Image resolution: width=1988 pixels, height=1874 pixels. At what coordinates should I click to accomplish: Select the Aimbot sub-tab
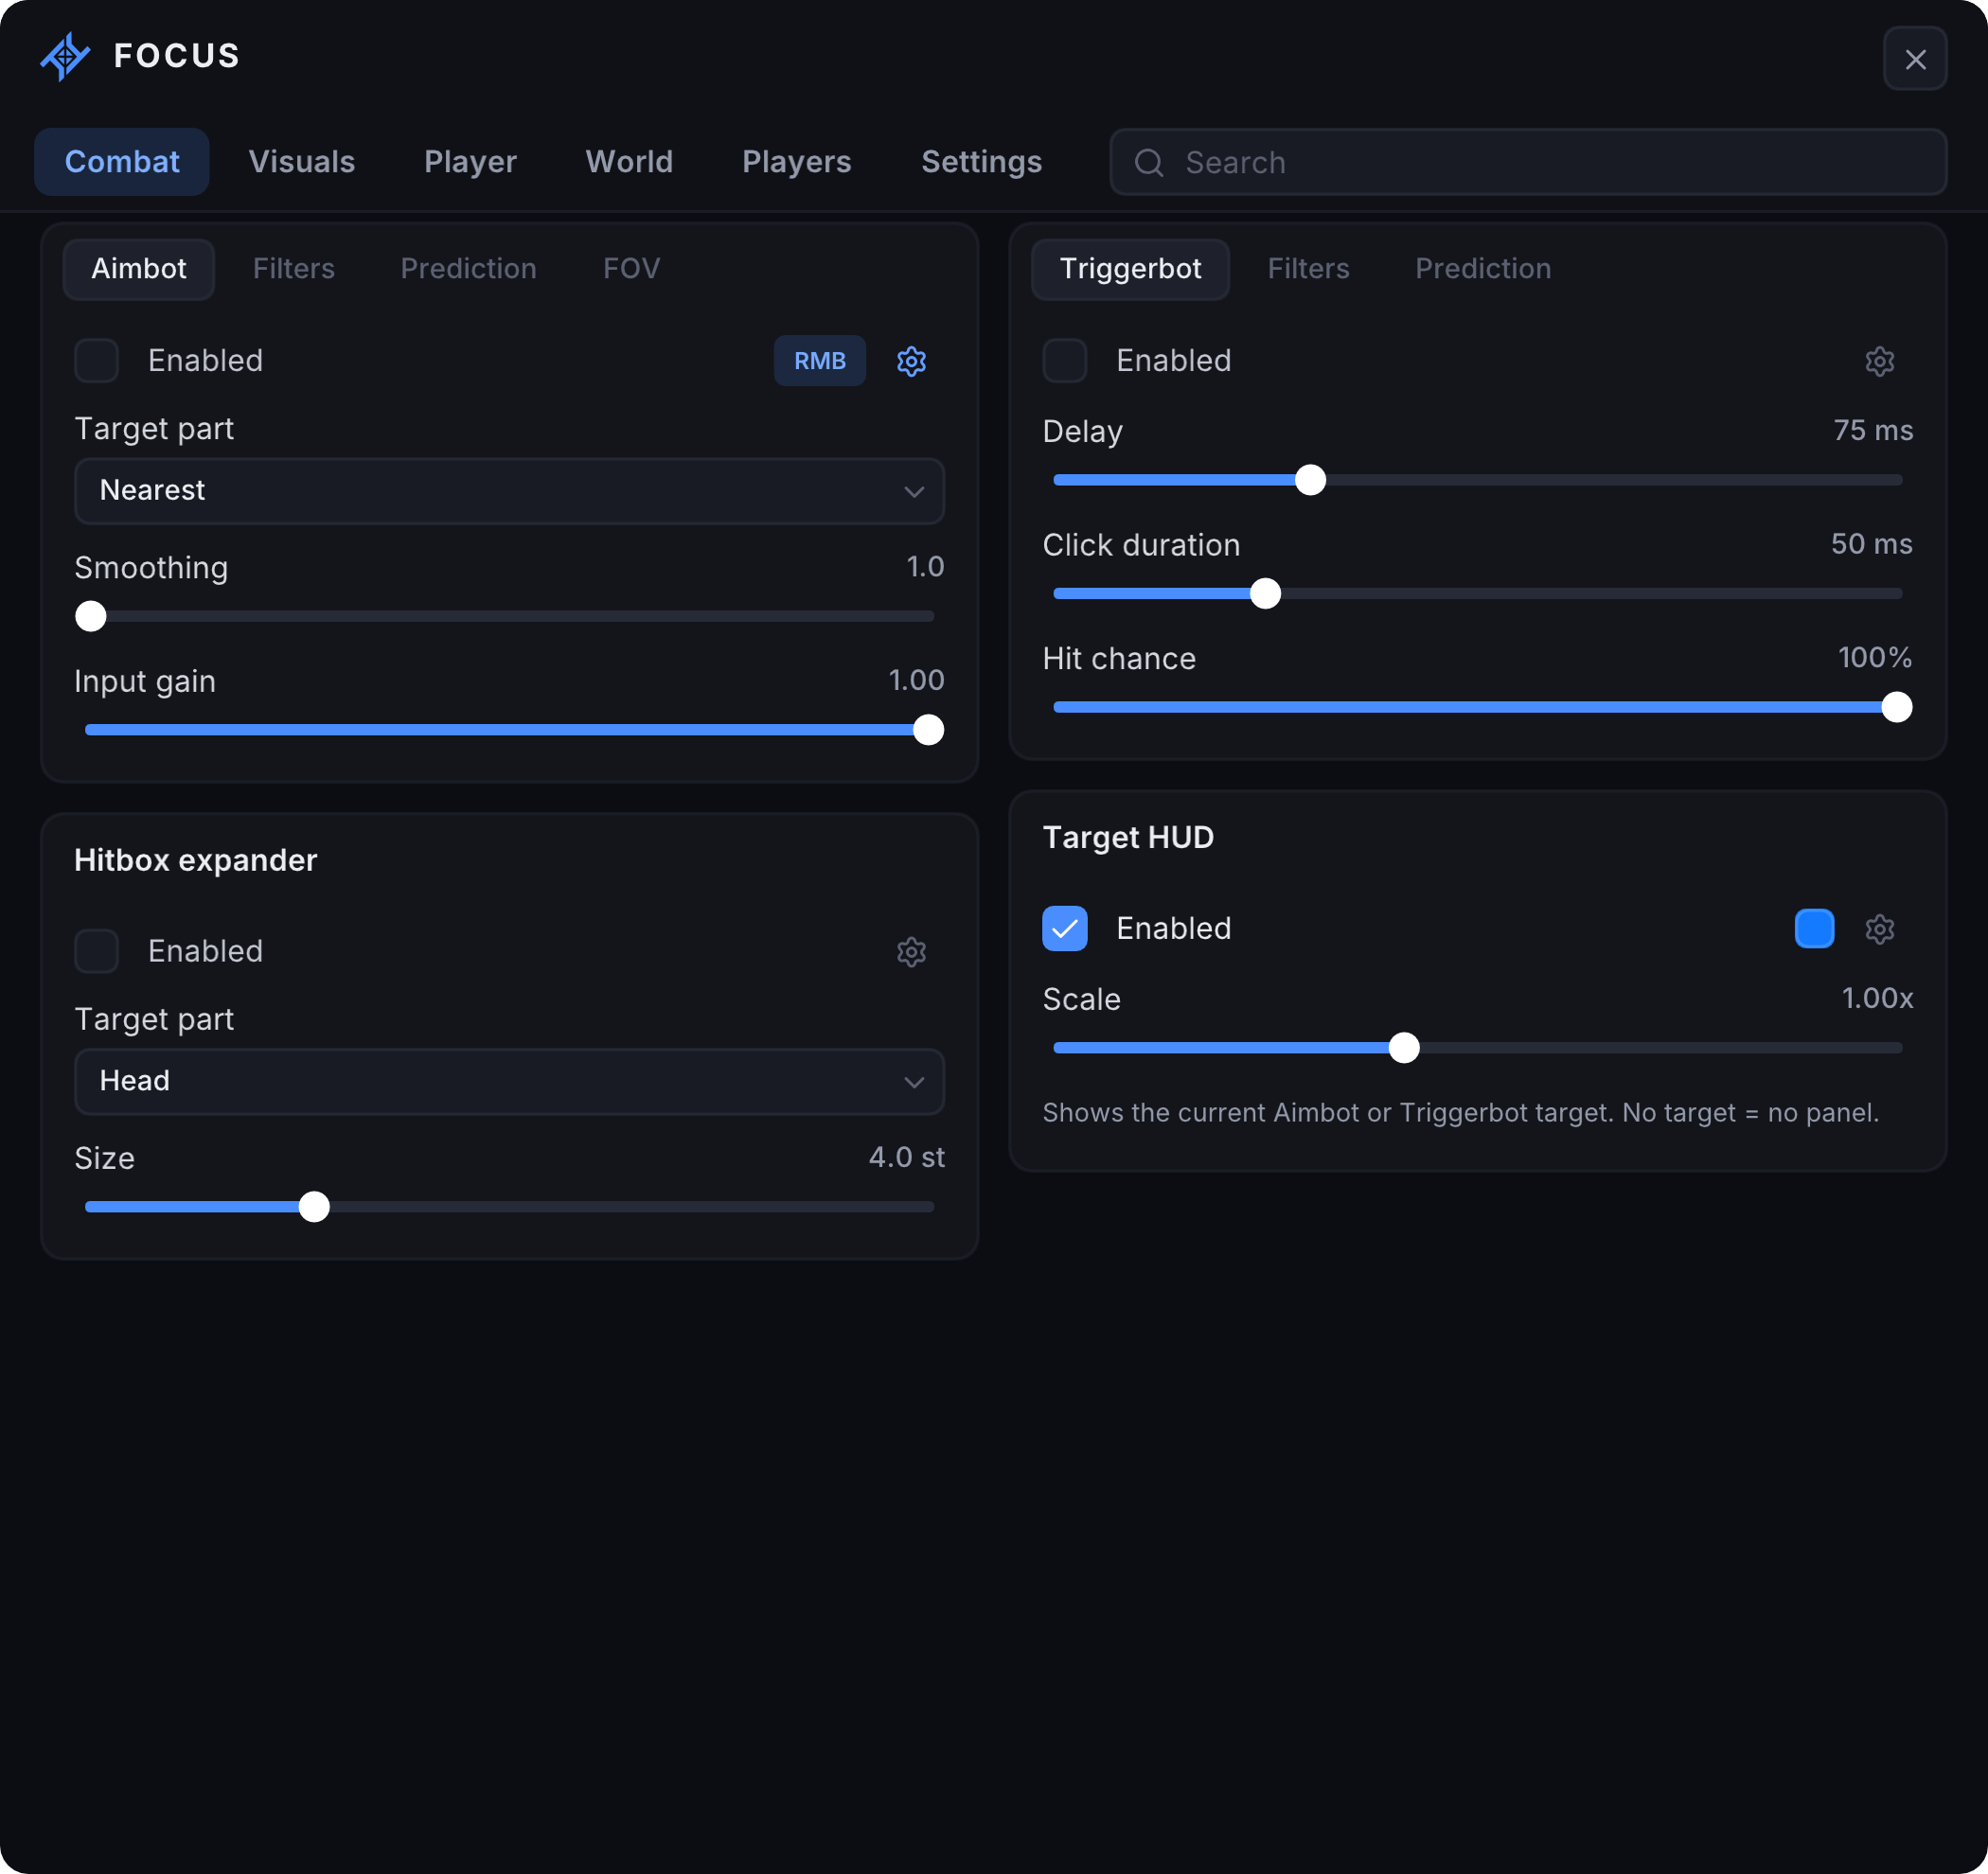click(x=139, y=269)
